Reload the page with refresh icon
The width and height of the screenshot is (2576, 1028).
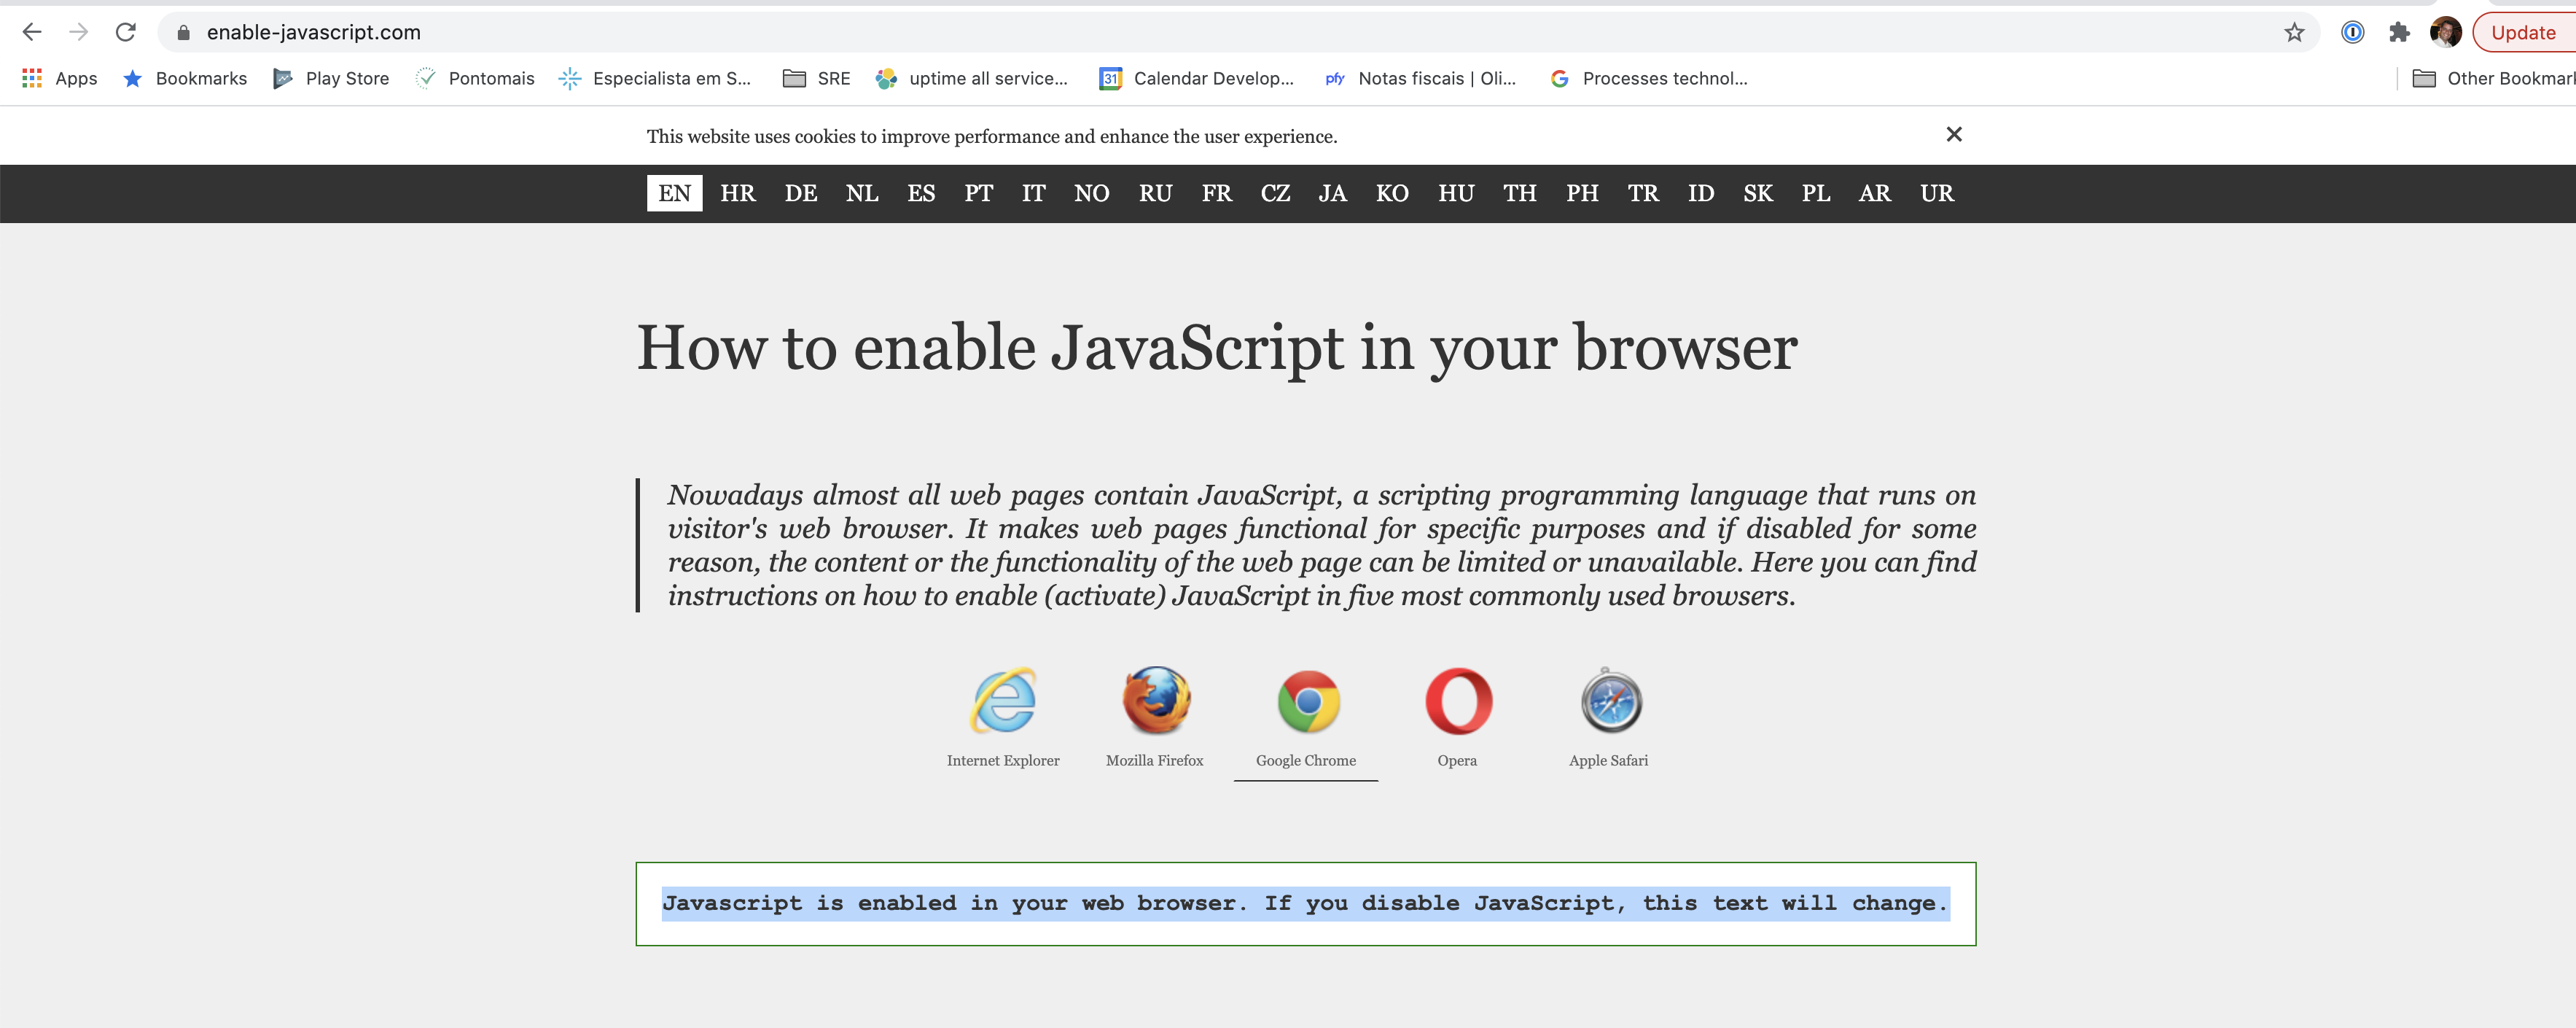click(x=126, y=32)
